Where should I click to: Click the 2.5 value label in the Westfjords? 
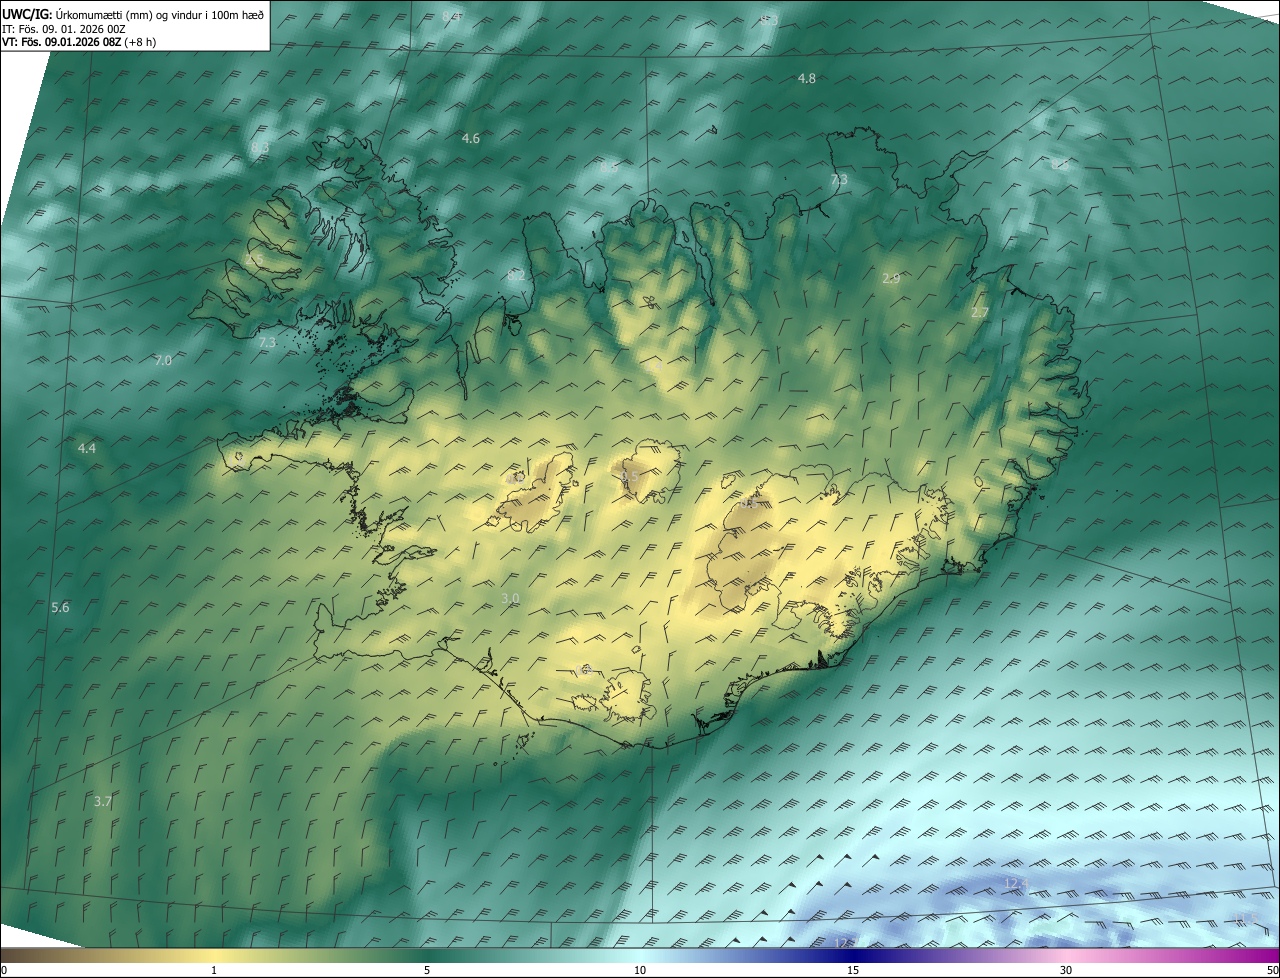point(253,261)
